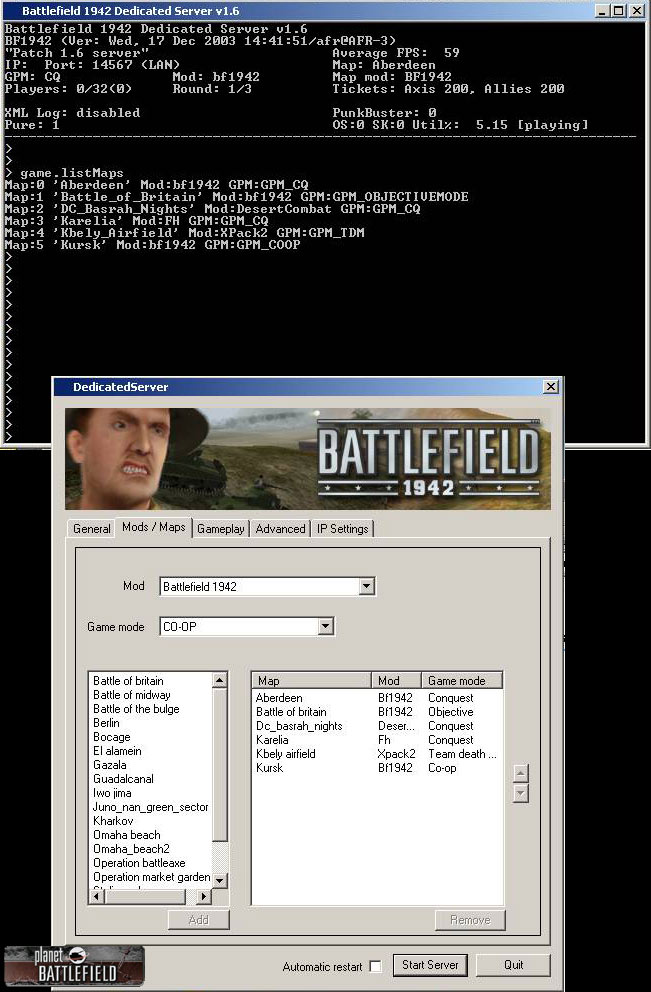
Task: Select Battle of the bulge map
Action: coord(136,709)
